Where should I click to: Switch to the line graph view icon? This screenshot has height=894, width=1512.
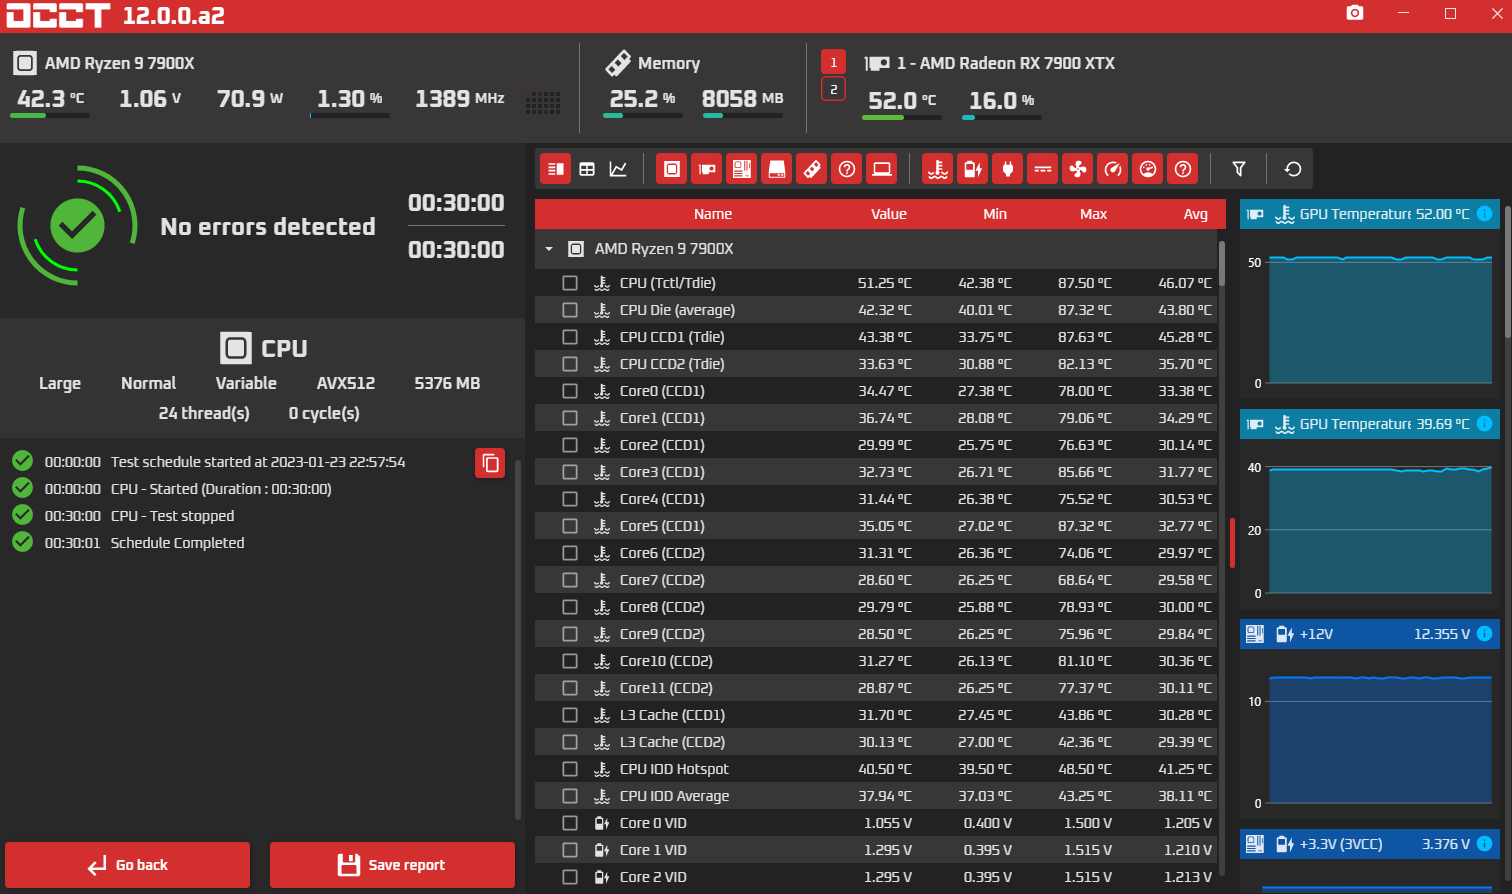618,169
